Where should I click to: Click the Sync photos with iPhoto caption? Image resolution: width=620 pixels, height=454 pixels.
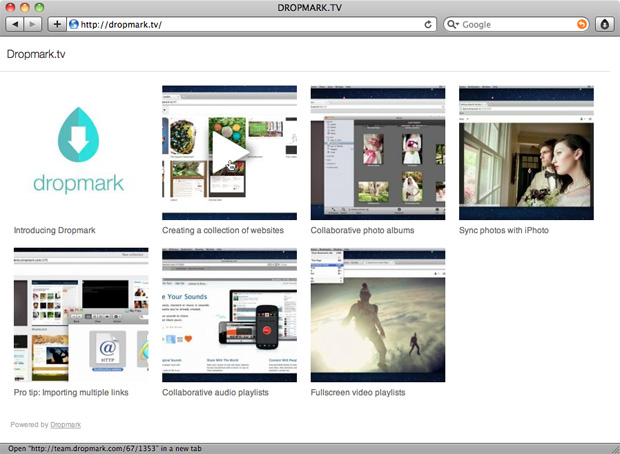504,230
